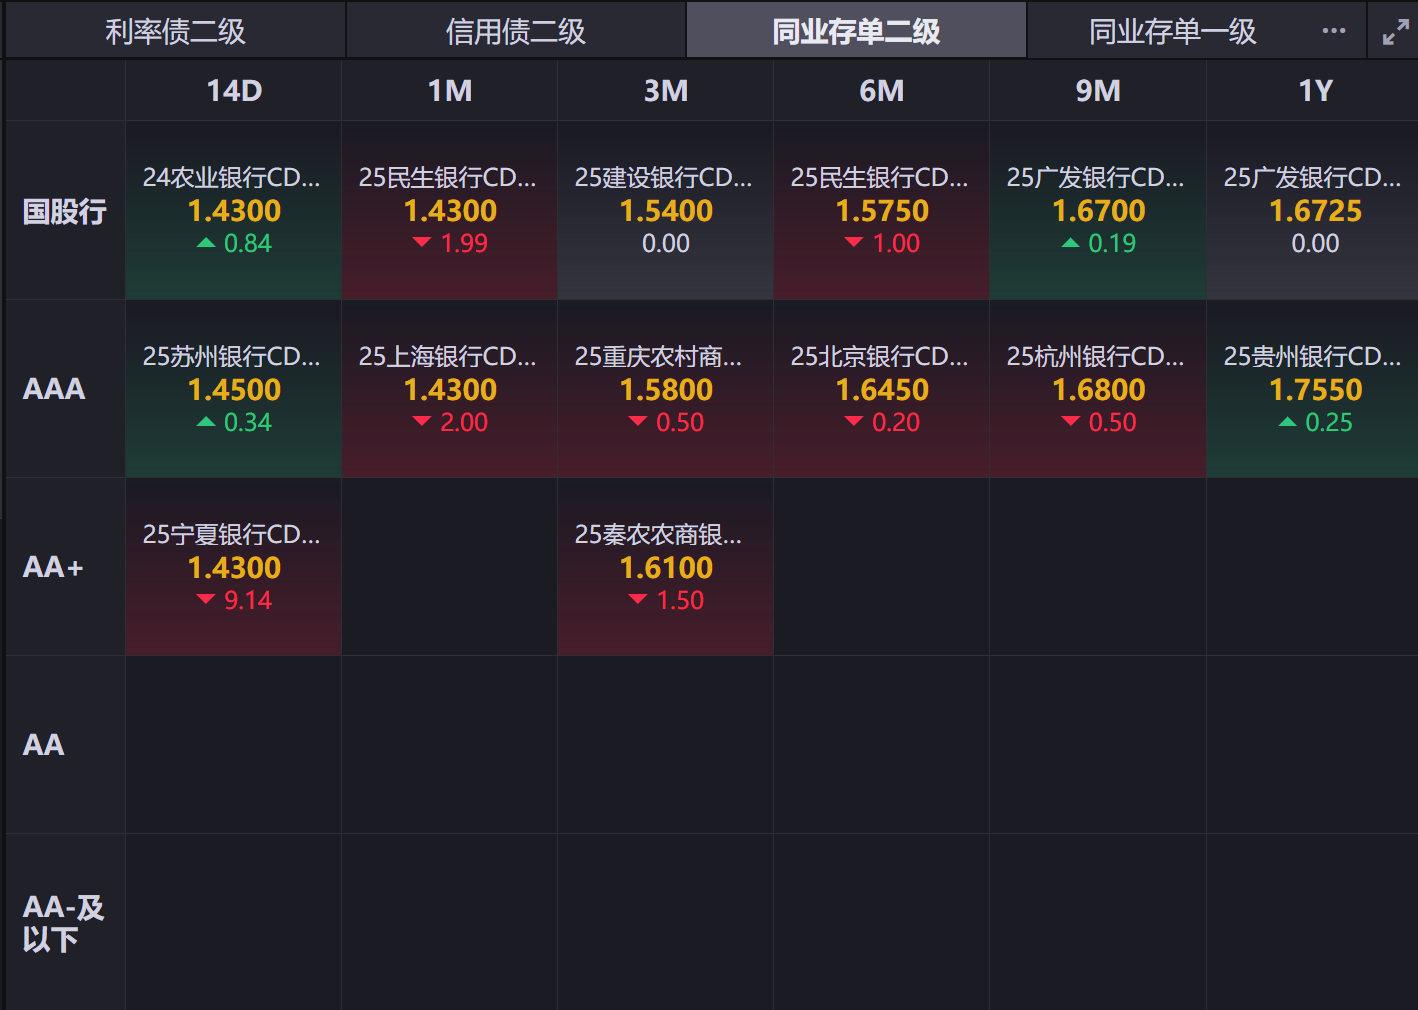Click the 0.34 up change value
The image size is (1418, 1010).
point(248,422)
